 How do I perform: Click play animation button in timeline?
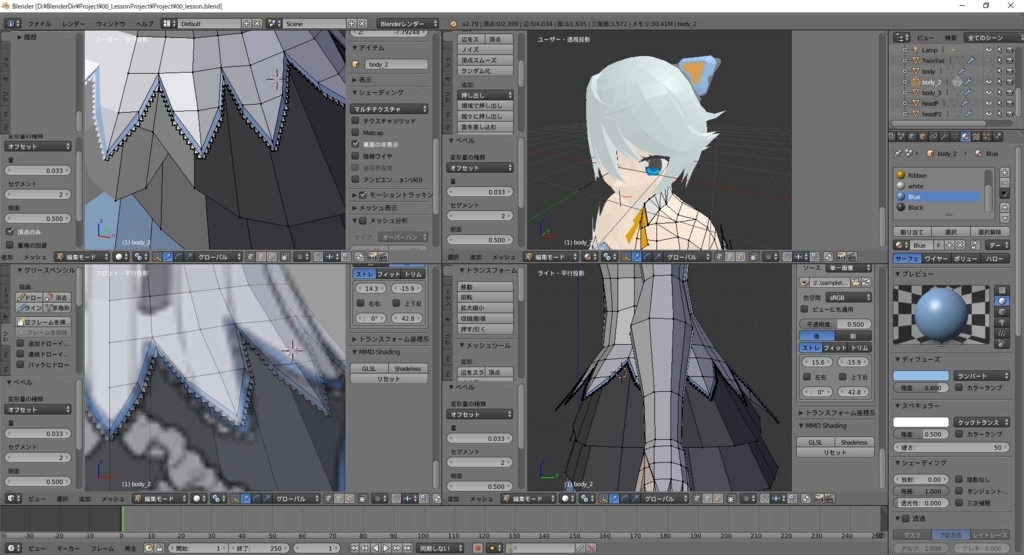click(x=387, y=548)
